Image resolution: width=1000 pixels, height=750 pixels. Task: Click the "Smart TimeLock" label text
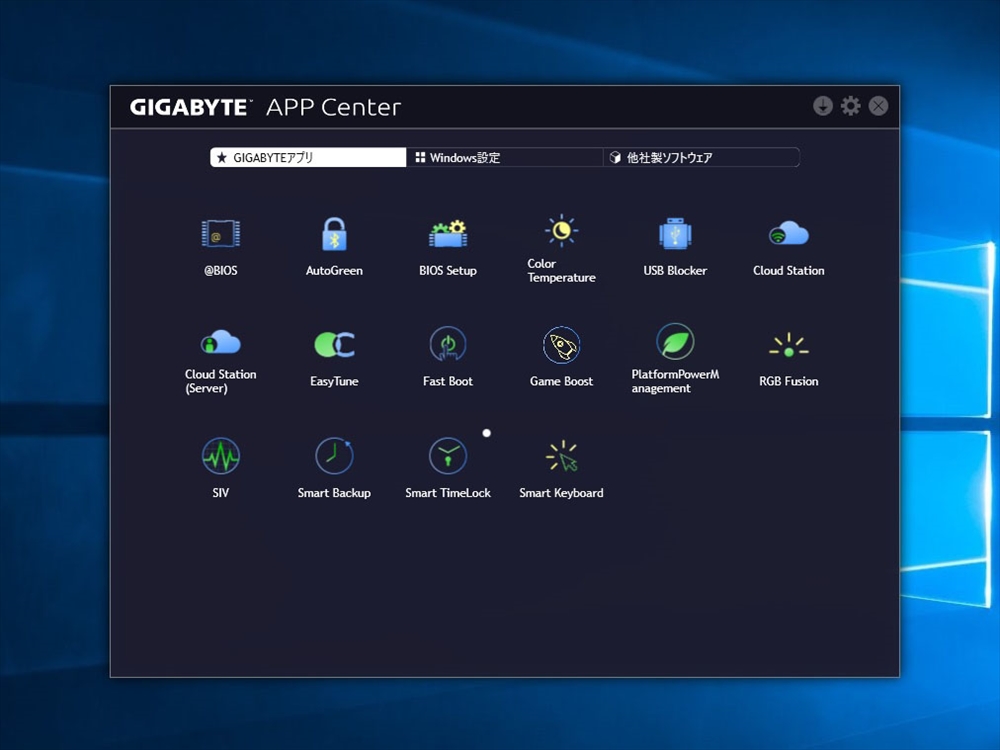point(448,493)
